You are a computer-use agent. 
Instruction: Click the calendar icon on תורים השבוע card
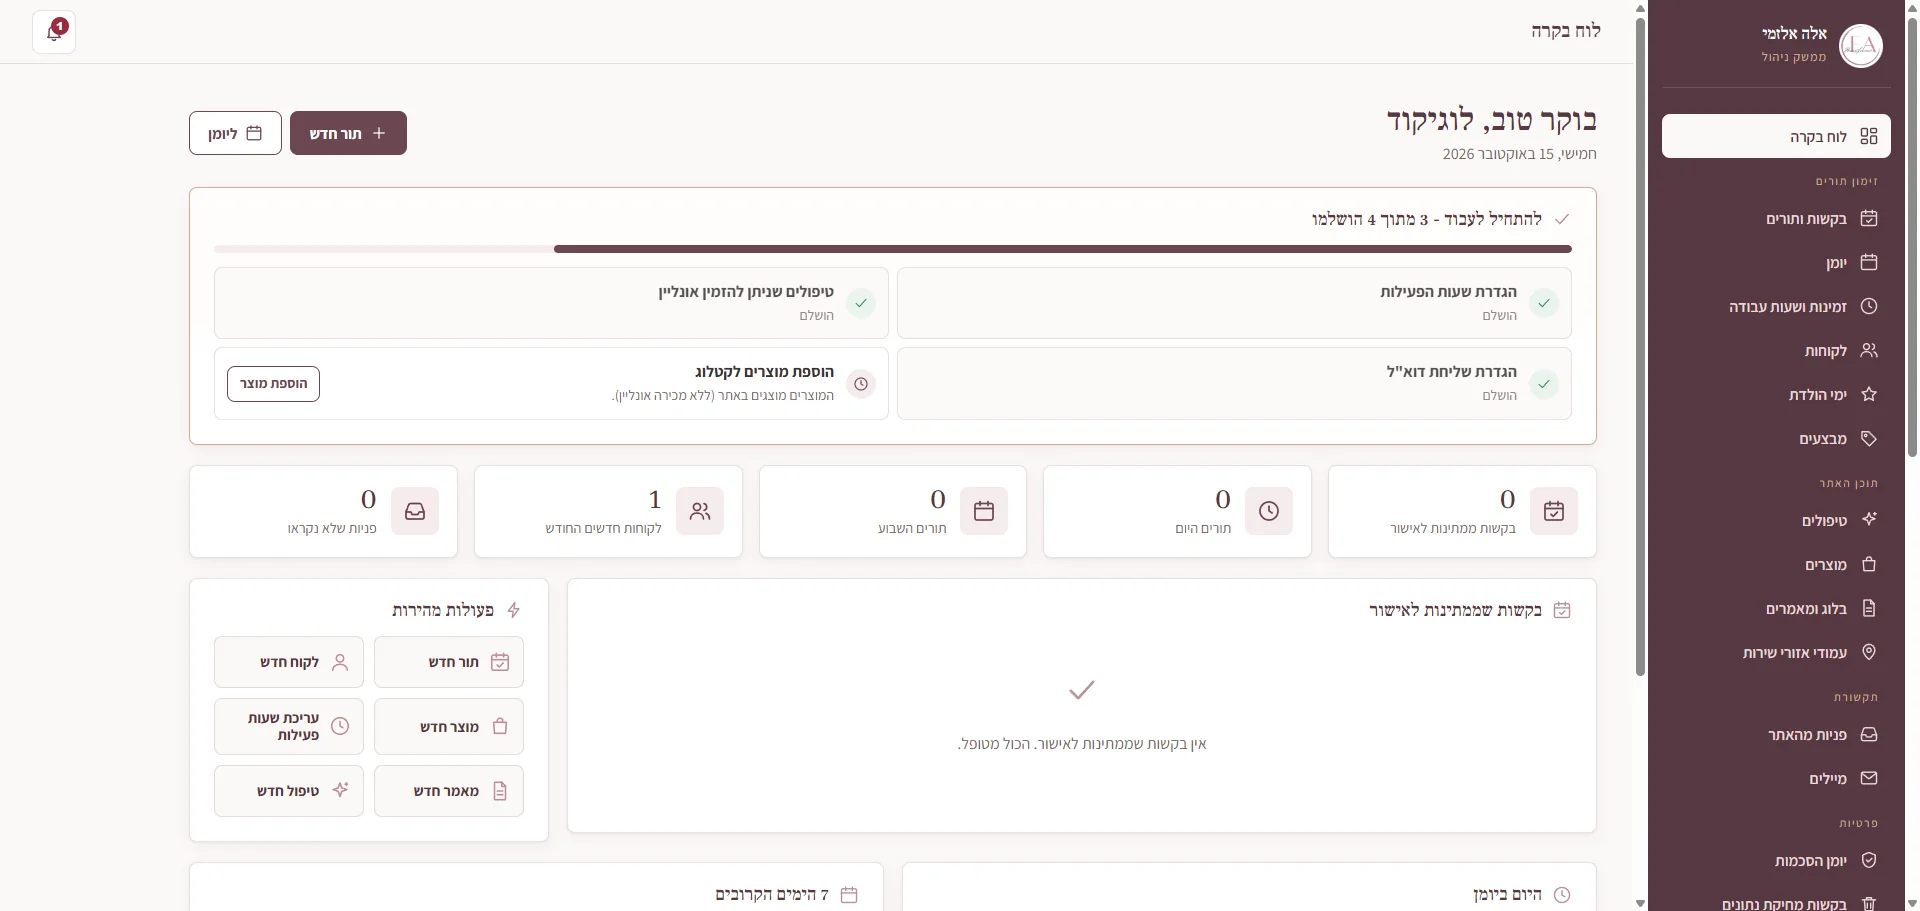pyautogui.click(x=984, y=511)
